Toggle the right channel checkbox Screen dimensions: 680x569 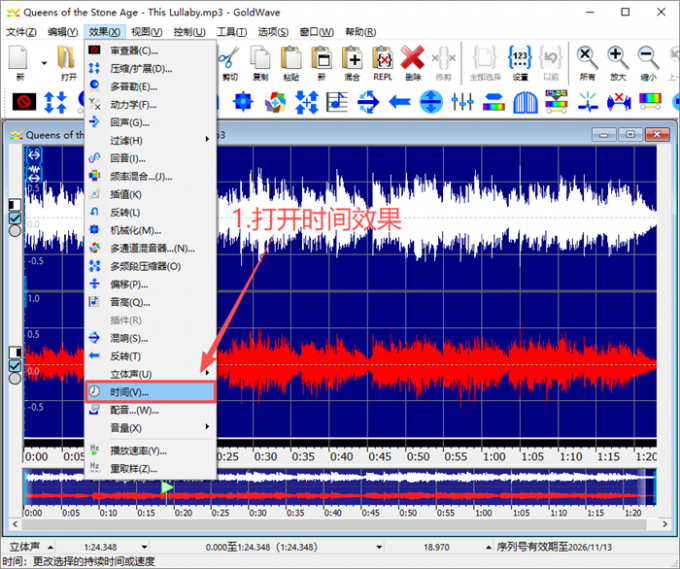15,366
